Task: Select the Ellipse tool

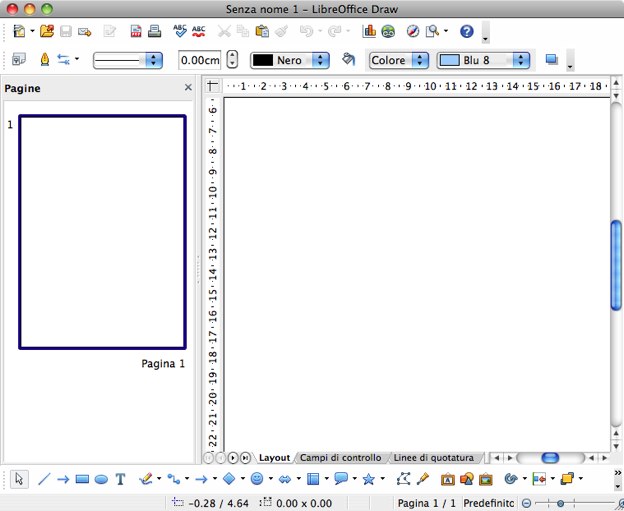Action: point(101,480)
